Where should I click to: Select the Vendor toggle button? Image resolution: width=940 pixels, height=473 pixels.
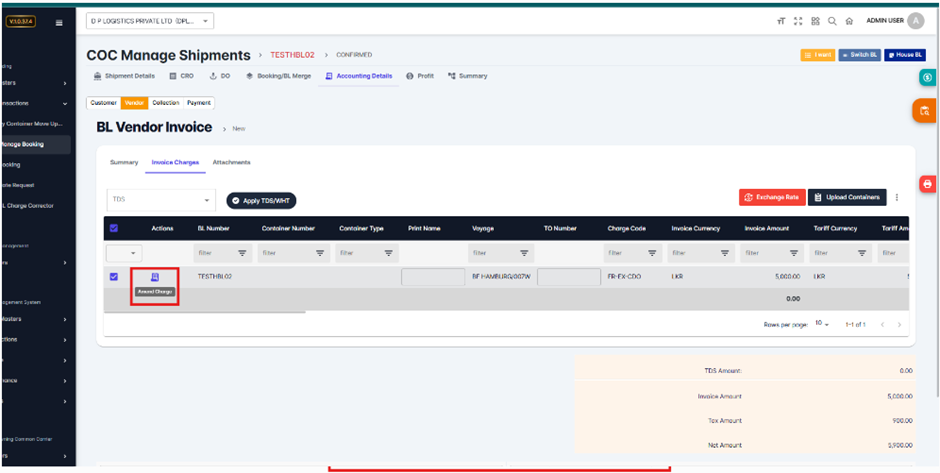coord(134,103)
